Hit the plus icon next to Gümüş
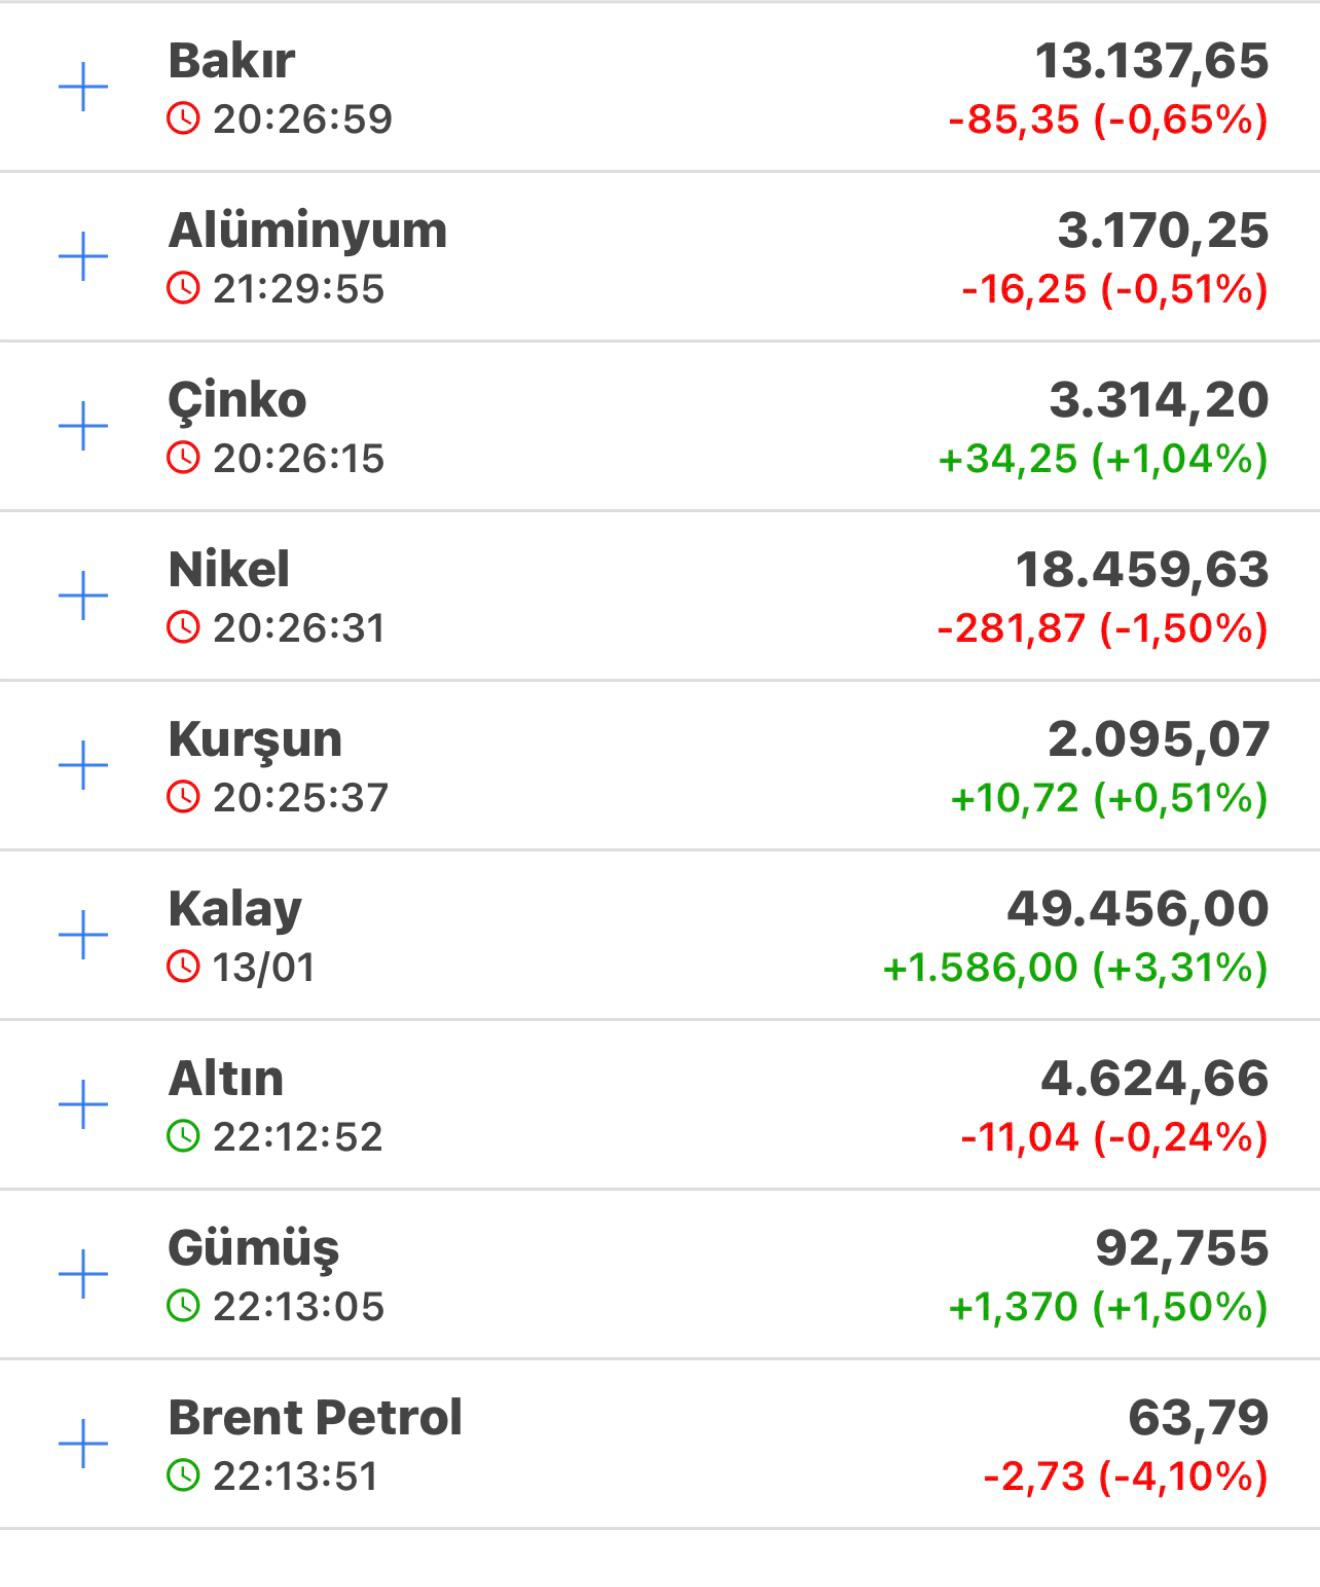 click(x=83, y=1274)
